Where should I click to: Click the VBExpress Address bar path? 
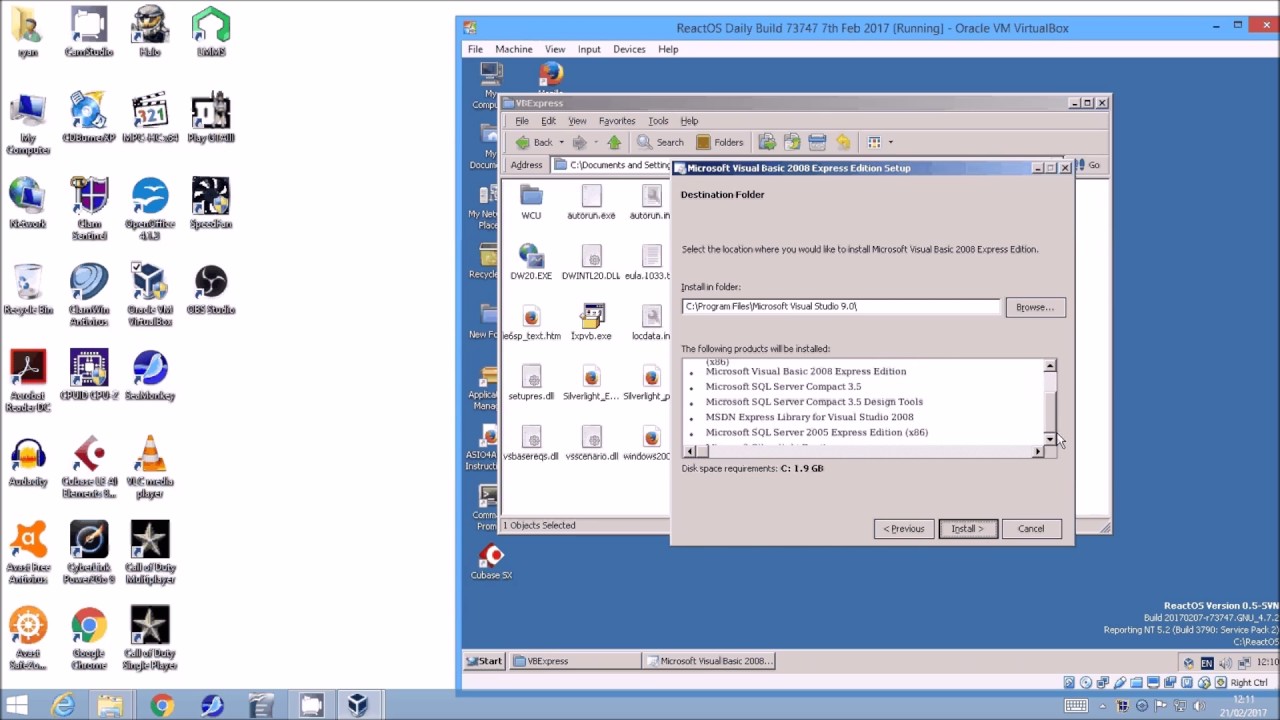coord(613,165)
